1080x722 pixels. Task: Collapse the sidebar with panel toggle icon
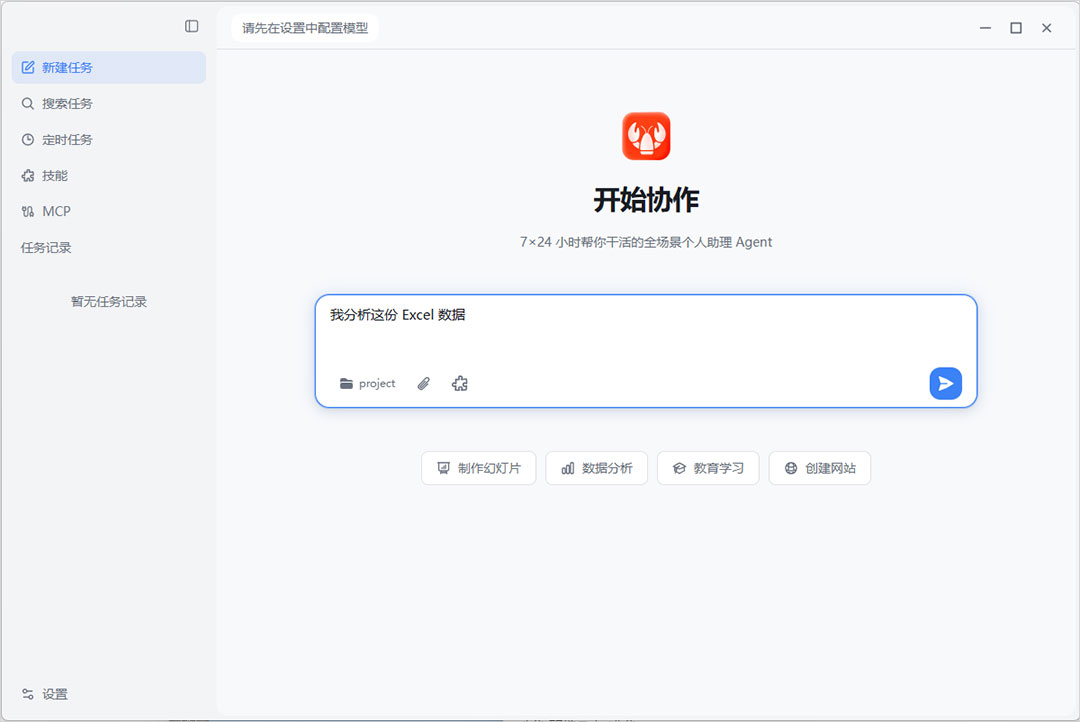click(191, 26)
